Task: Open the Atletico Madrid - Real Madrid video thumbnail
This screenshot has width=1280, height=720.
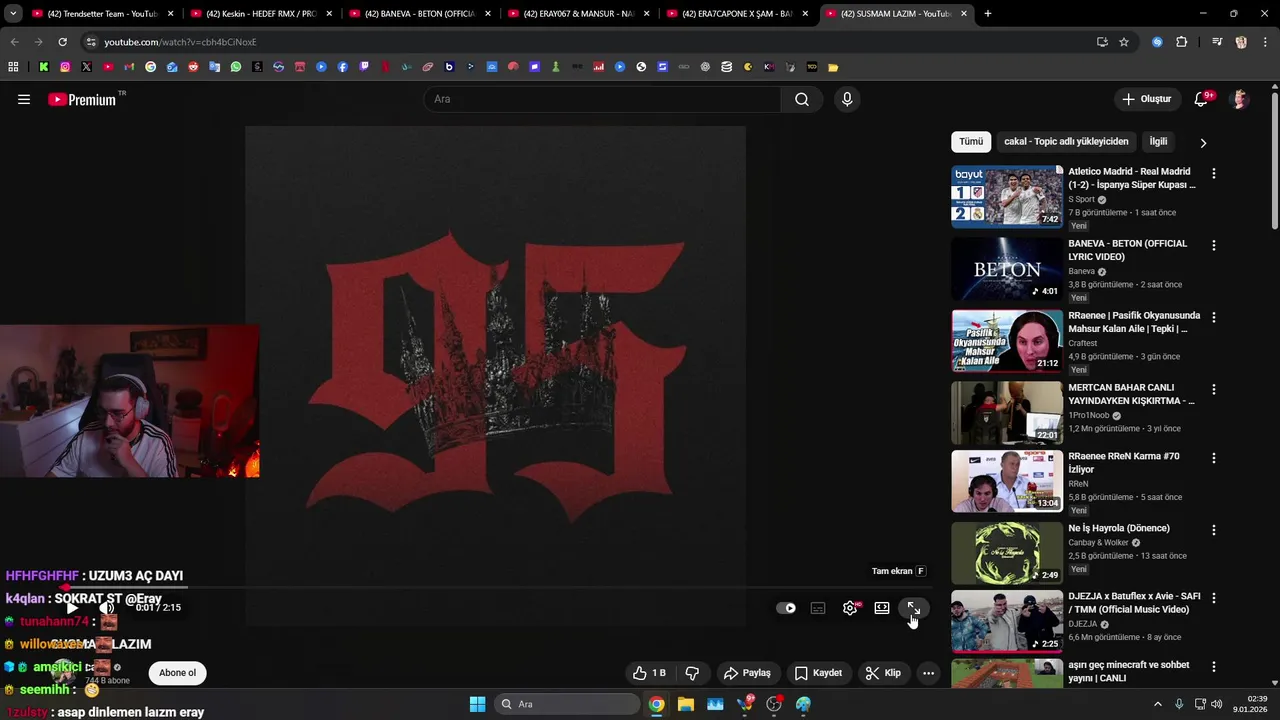Action: tap(1007, 197)
